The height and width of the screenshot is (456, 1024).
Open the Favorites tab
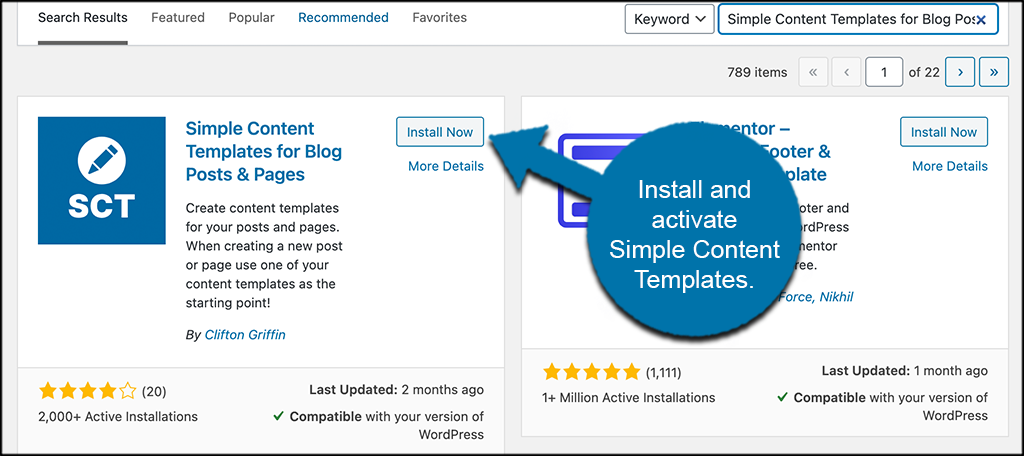pyautogui.click(x=440, y=18)
